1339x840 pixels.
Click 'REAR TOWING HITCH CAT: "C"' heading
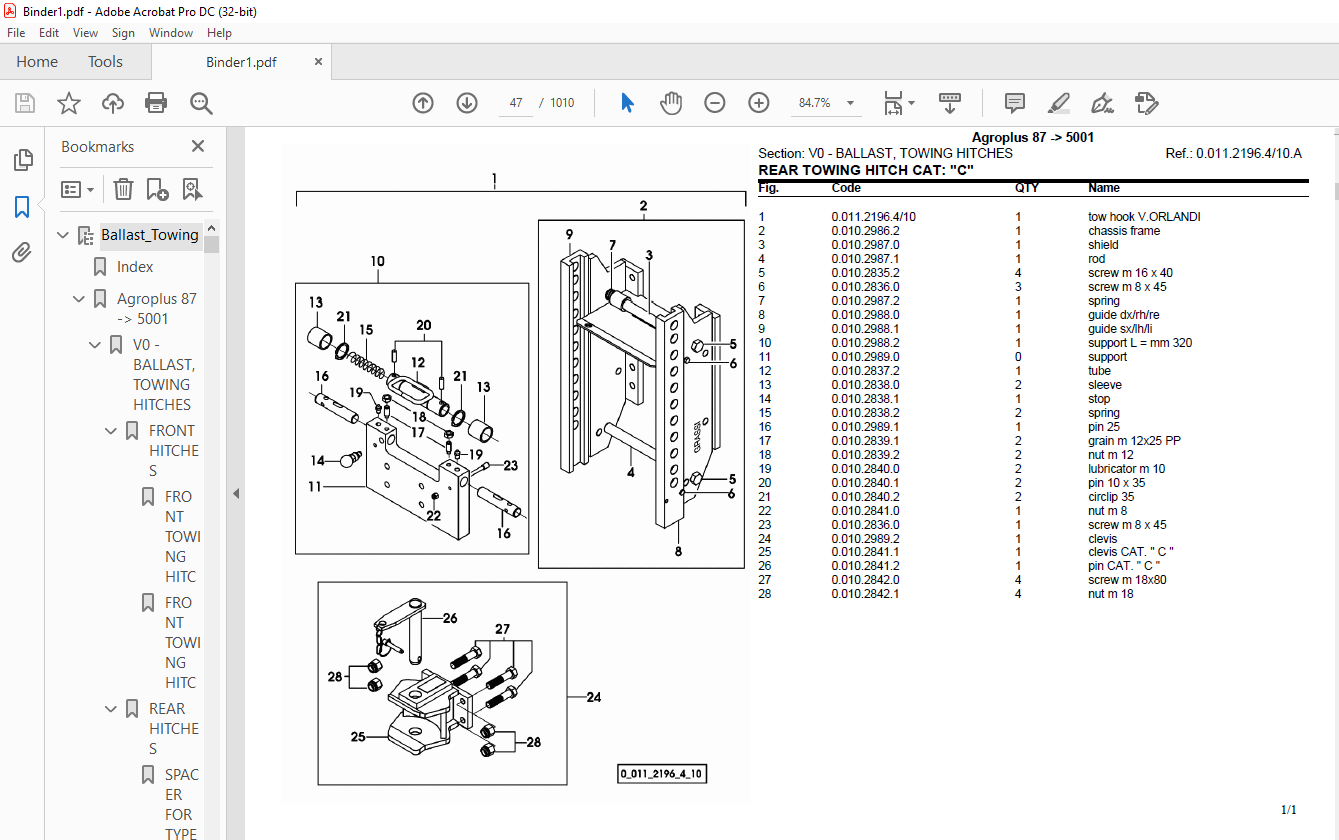tap(866, 170)
